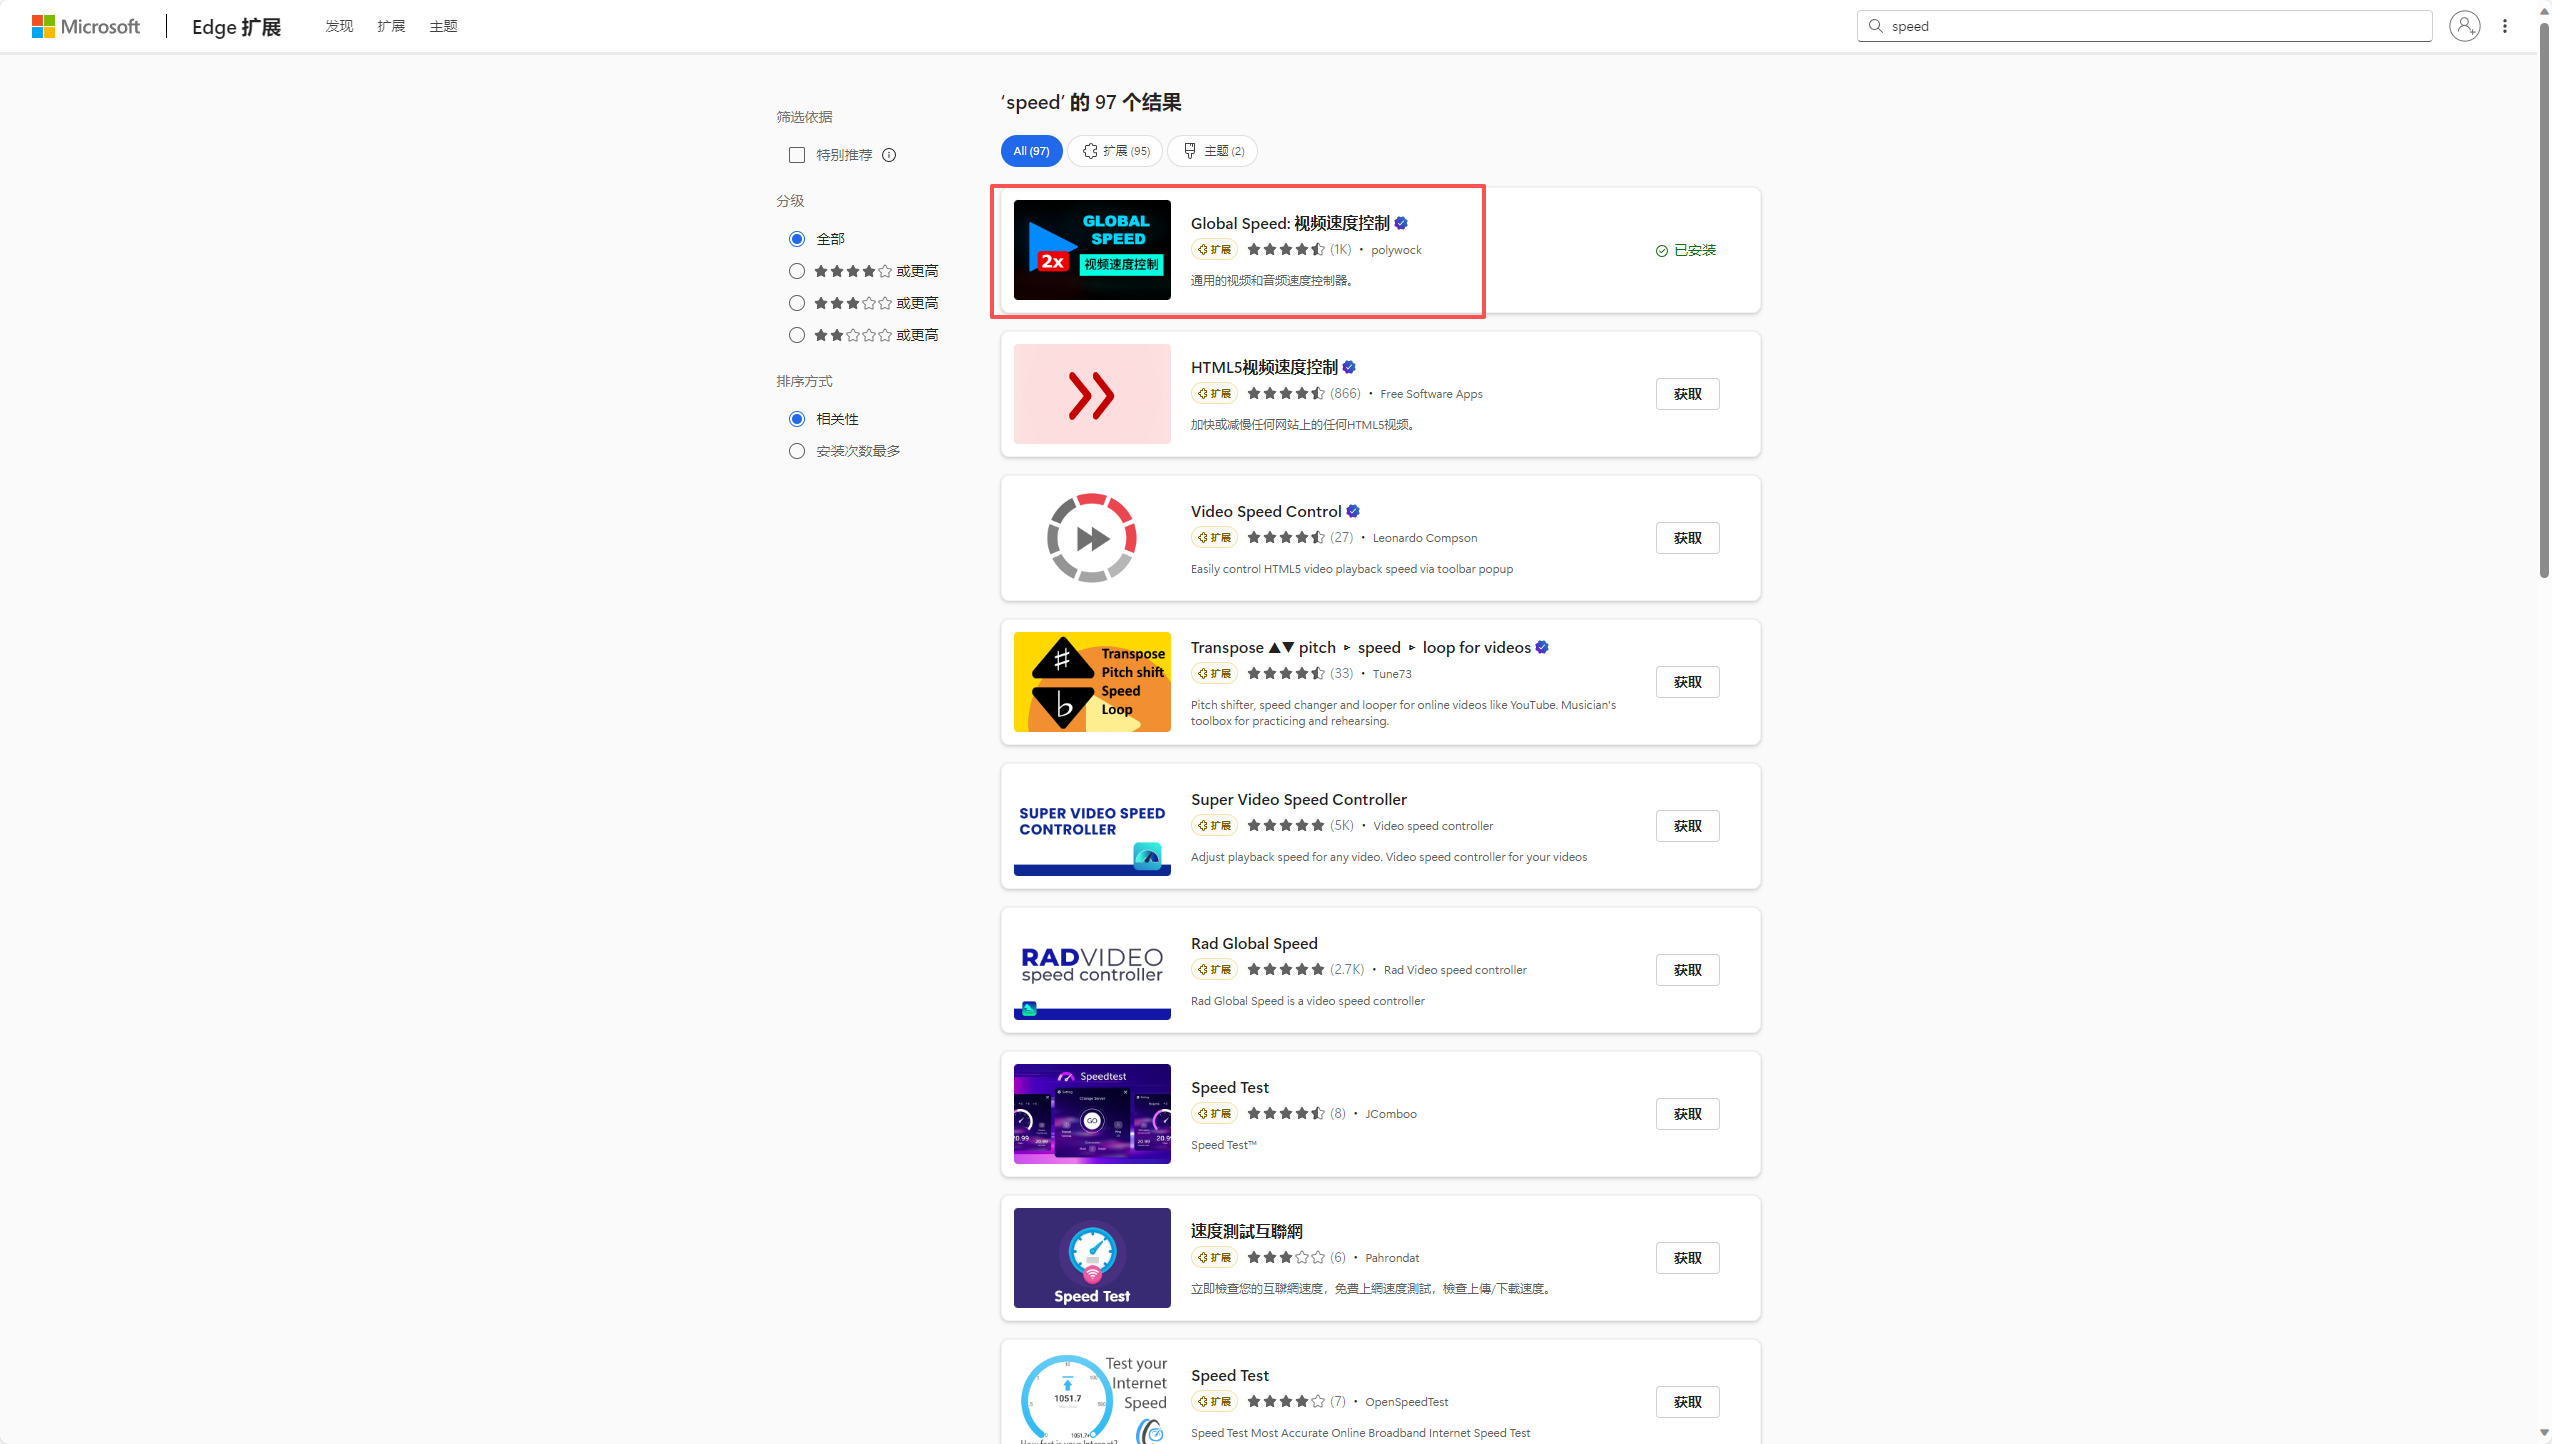Open the three-dot settings menu
Viewport: 2552px width, 1444px height.
(x=2505, y=26)
